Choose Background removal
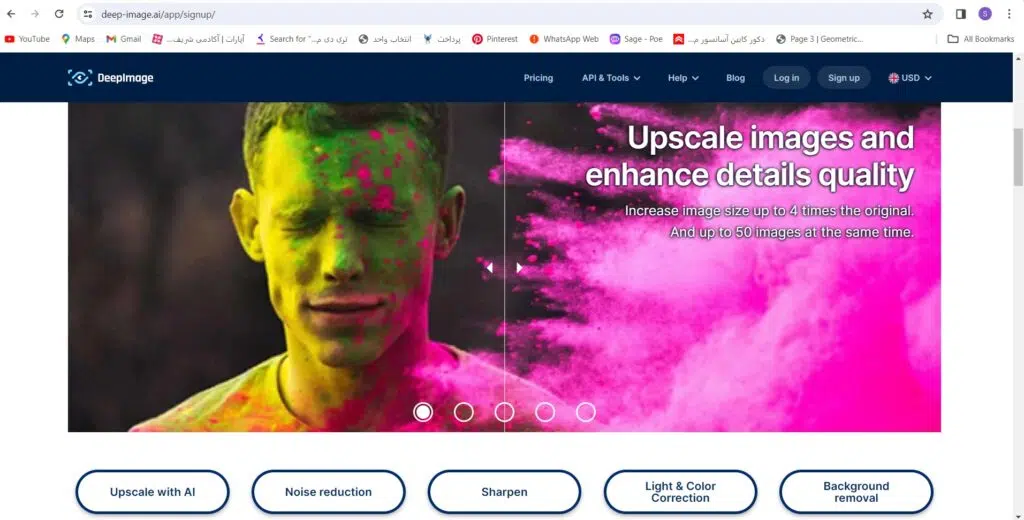This screenshot has width=1024, height=520. point(856,492)
